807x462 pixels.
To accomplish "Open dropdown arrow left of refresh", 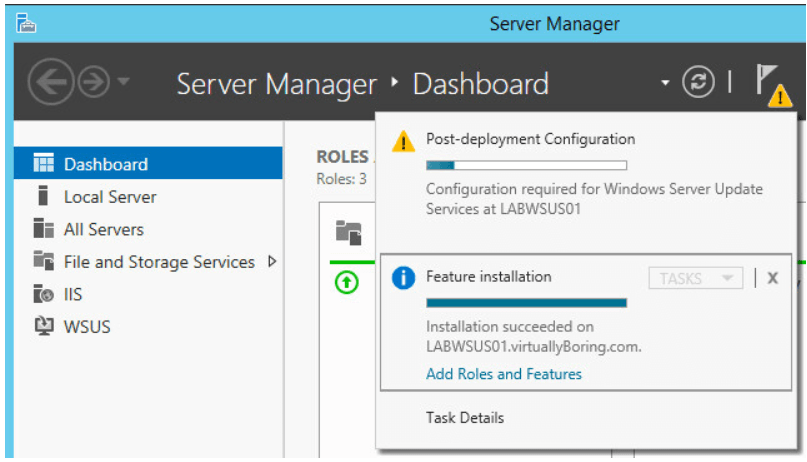I will click(x=665, y=82).
